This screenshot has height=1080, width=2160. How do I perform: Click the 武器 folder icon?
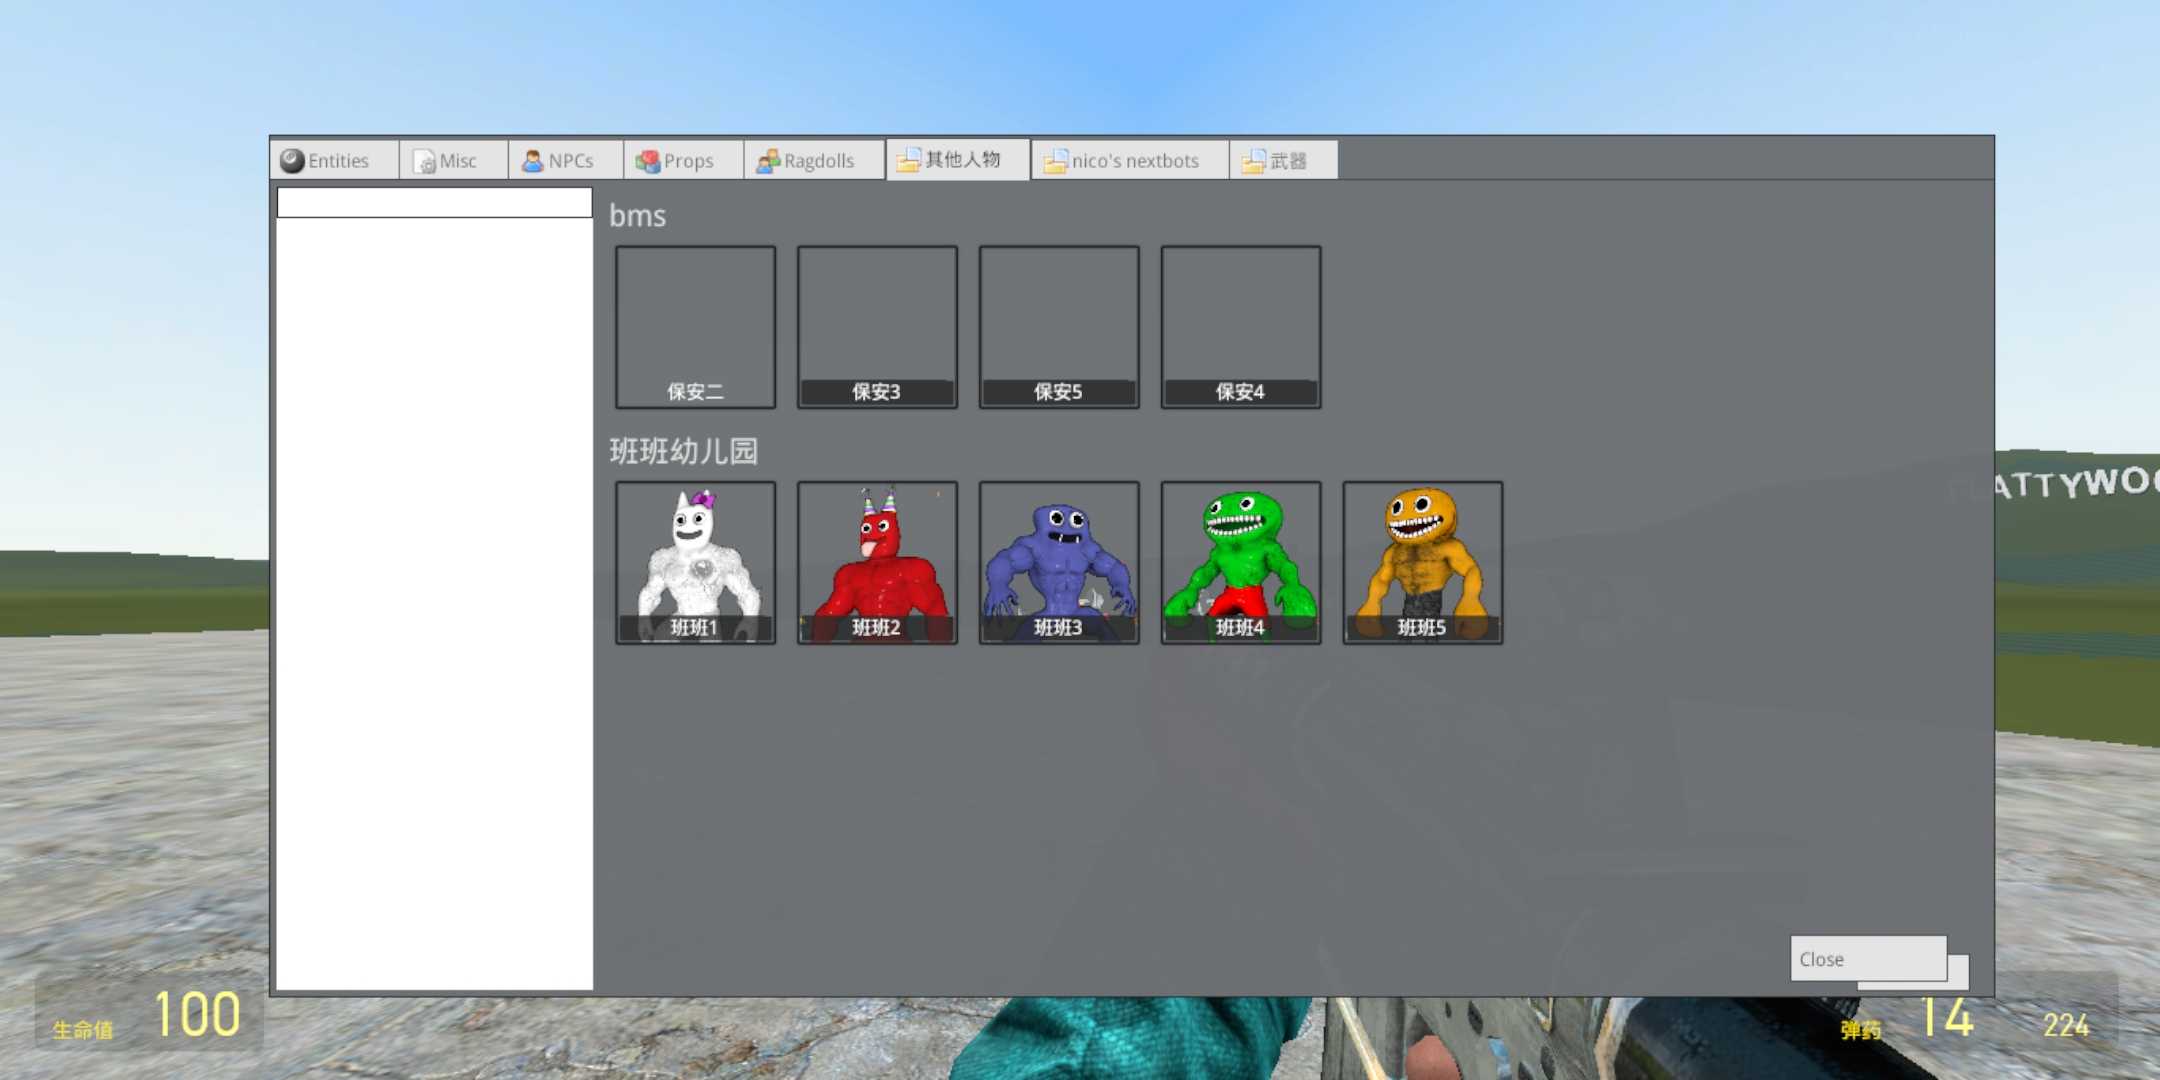point(1253,161)
